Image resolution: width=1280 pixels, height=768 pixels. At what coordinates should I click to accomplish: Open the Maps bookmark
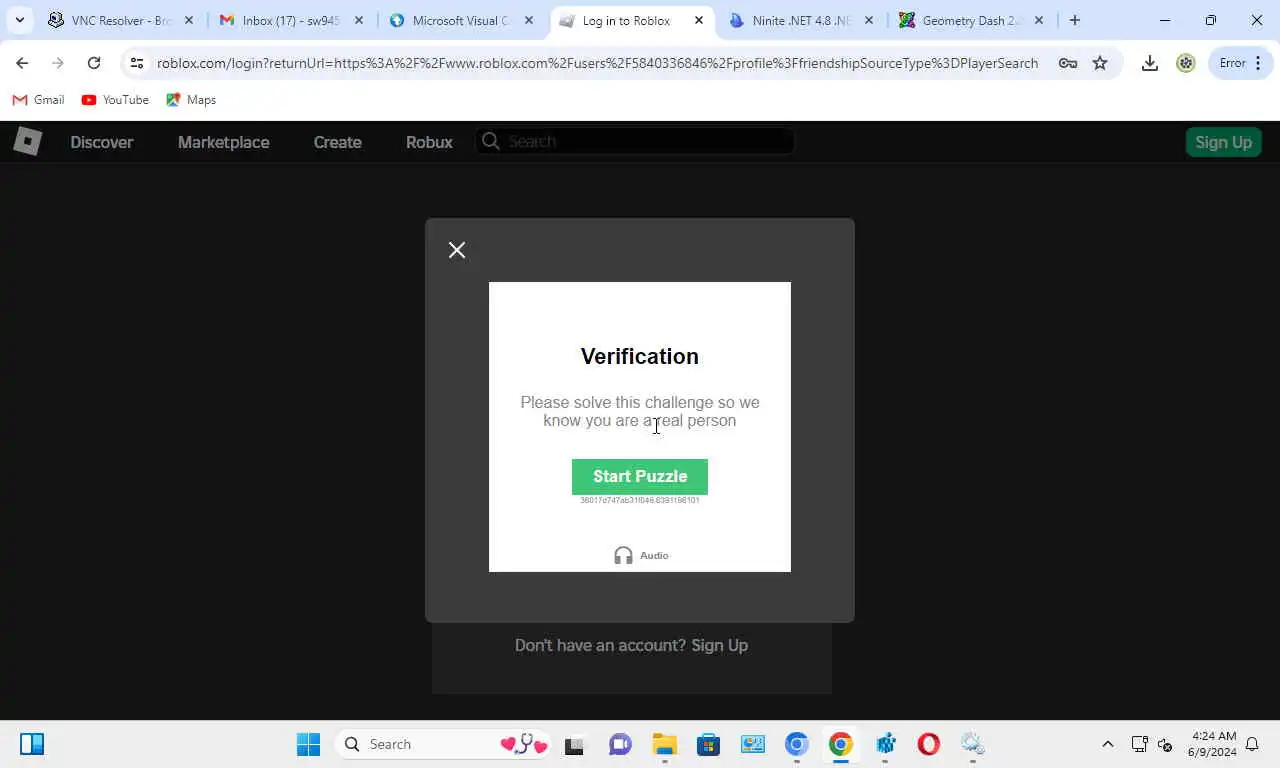point(191,100)
